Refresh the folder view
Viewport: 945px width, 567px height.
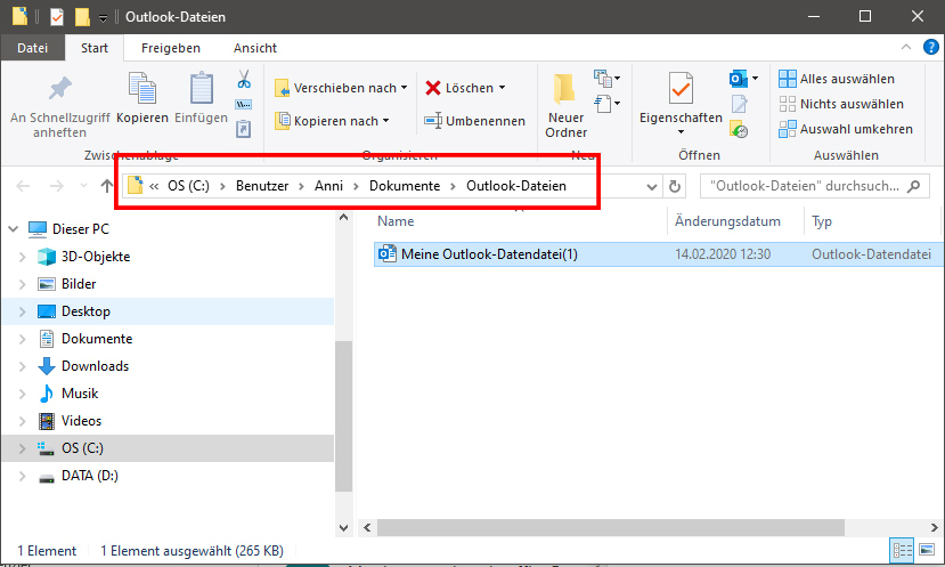click(x=674, y=187)
